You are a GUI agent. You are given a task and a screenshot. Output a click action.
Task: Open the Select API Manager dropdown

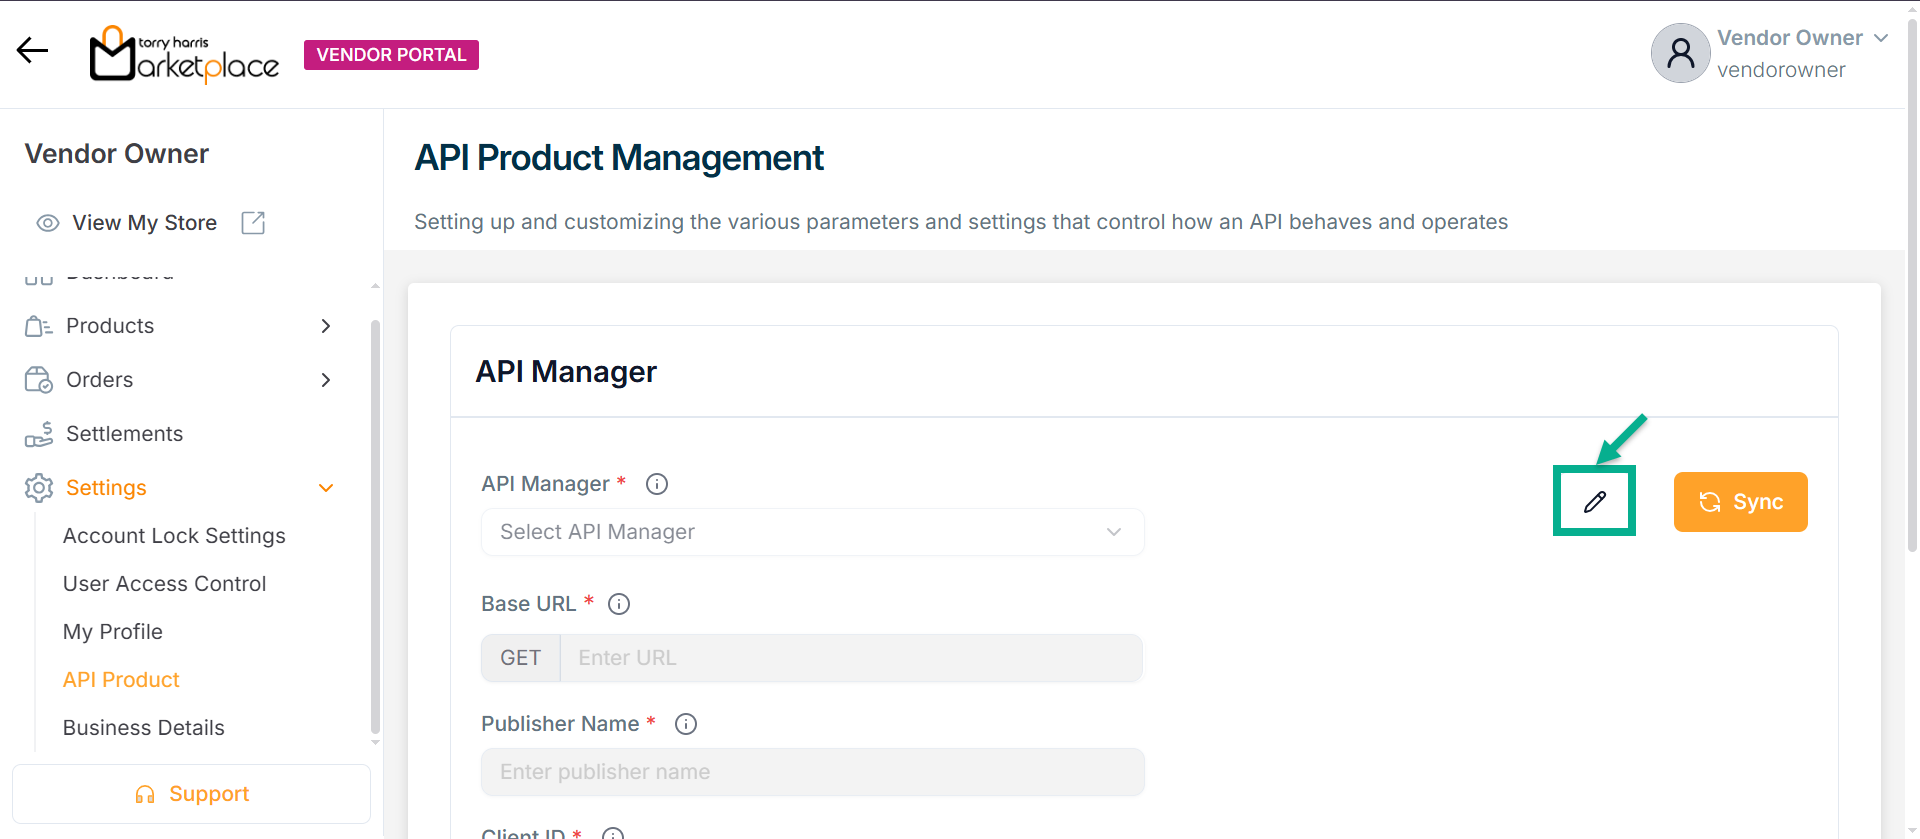pyautogui.click(x=812, y=532)
